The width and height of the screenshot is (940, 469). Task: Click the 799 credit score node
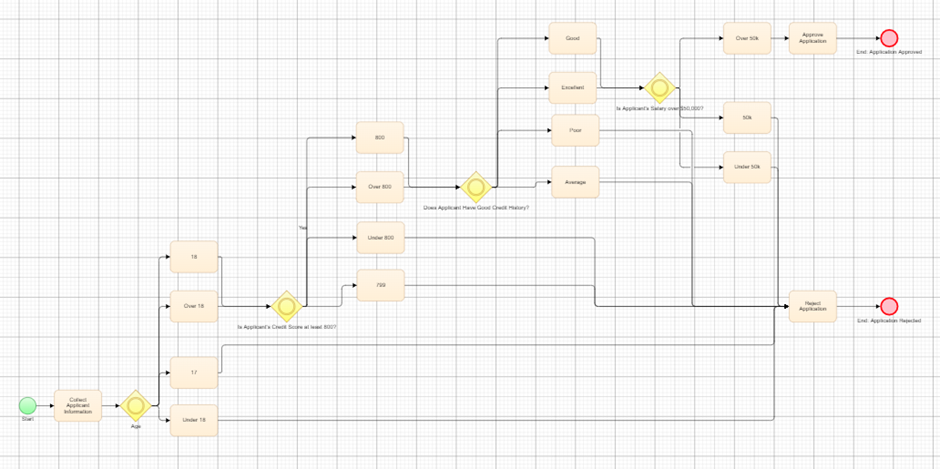tap(381, 285)
